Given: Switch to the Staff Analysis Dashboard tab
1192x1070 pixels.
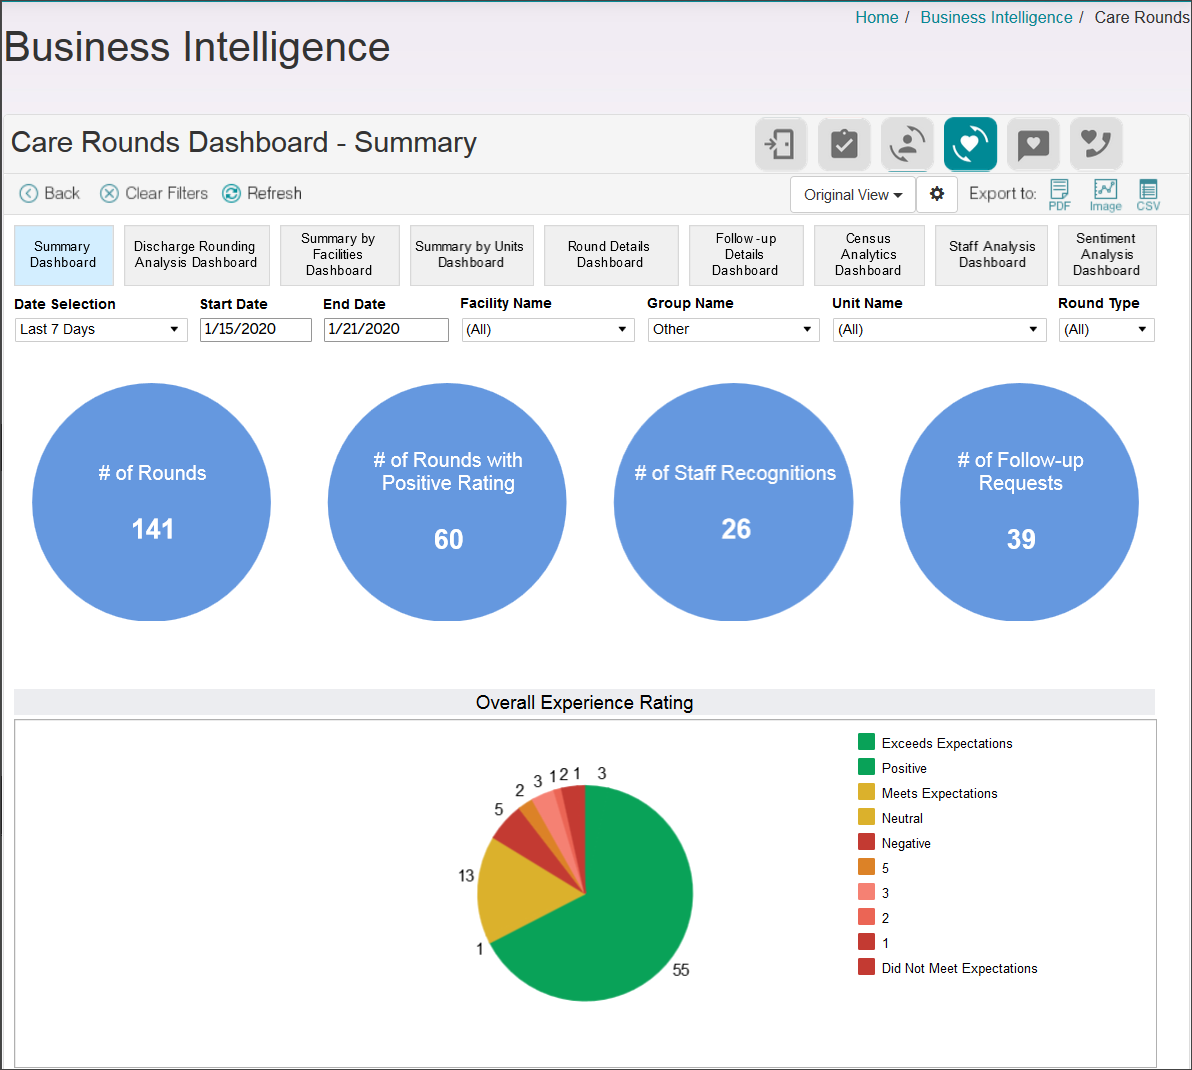Looking at the screenshot, I should point(991,255).
